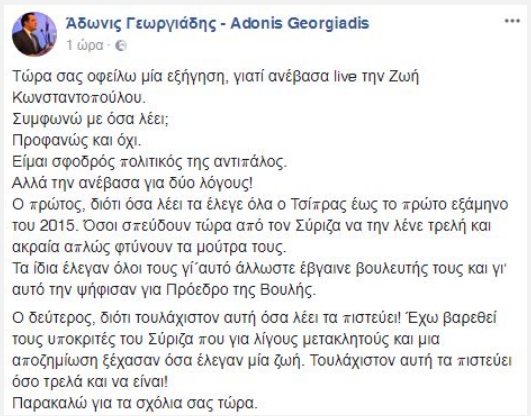The image size is (531, 416).
Task: Open the post options three-dot menu
Action: click(x=512, y=21)
